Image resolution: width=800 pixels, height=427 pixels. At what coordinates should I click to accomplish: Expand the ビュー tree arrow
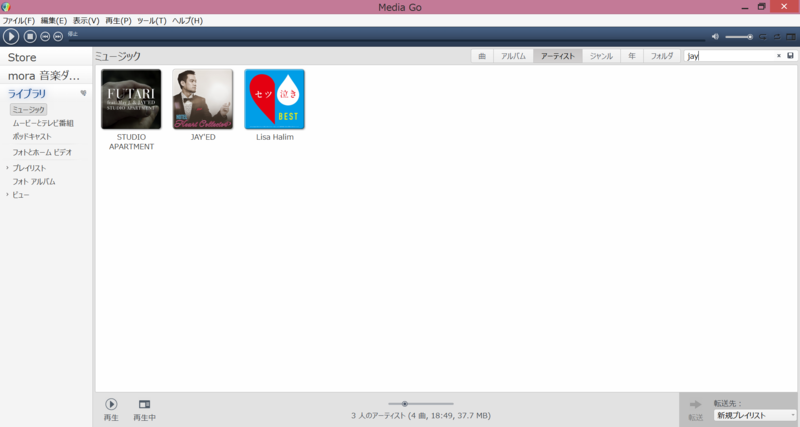tap(7, 194)
